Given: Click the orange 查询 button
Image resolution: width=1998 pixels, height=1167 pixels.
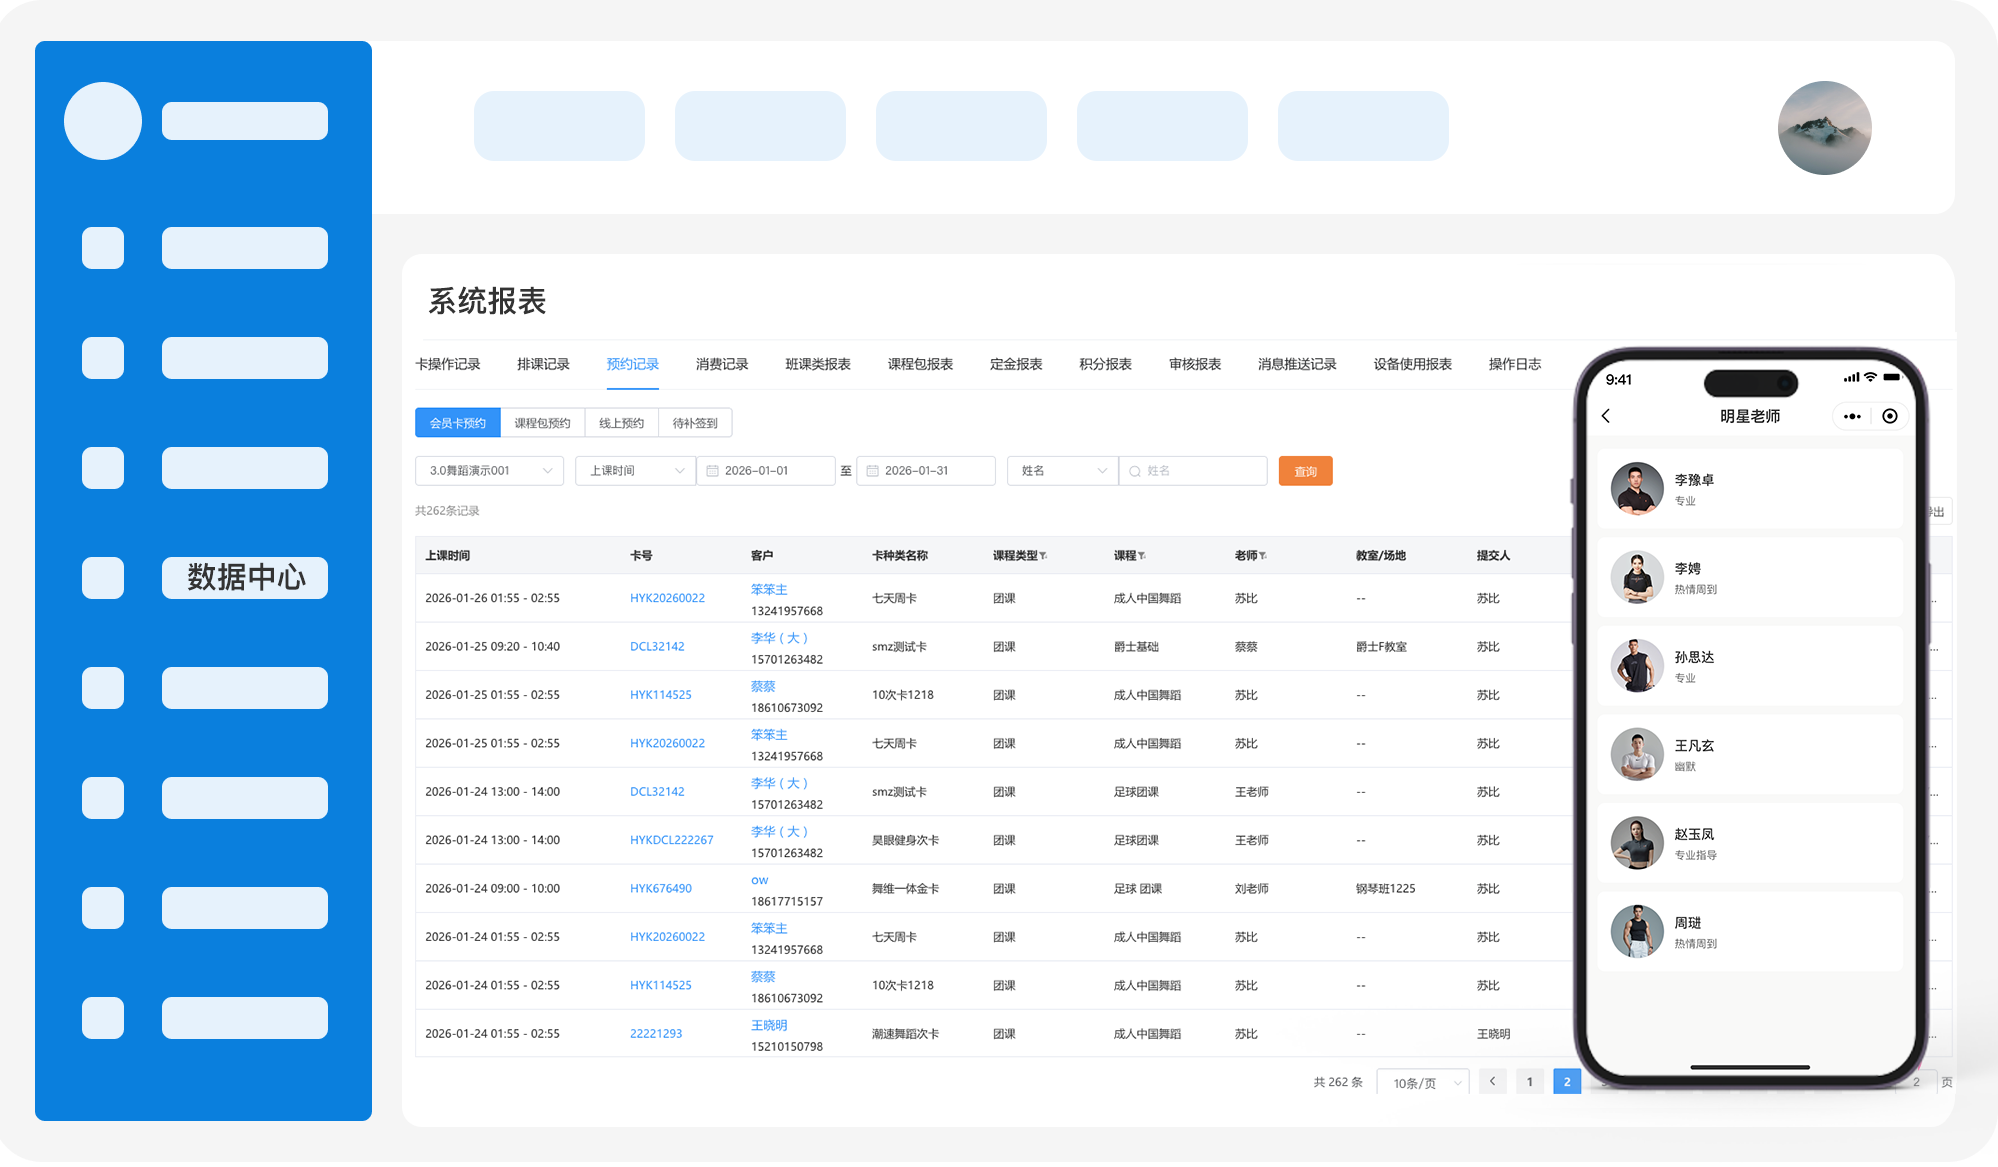Looking at the screenshot, I should [x=1305, y=471].
